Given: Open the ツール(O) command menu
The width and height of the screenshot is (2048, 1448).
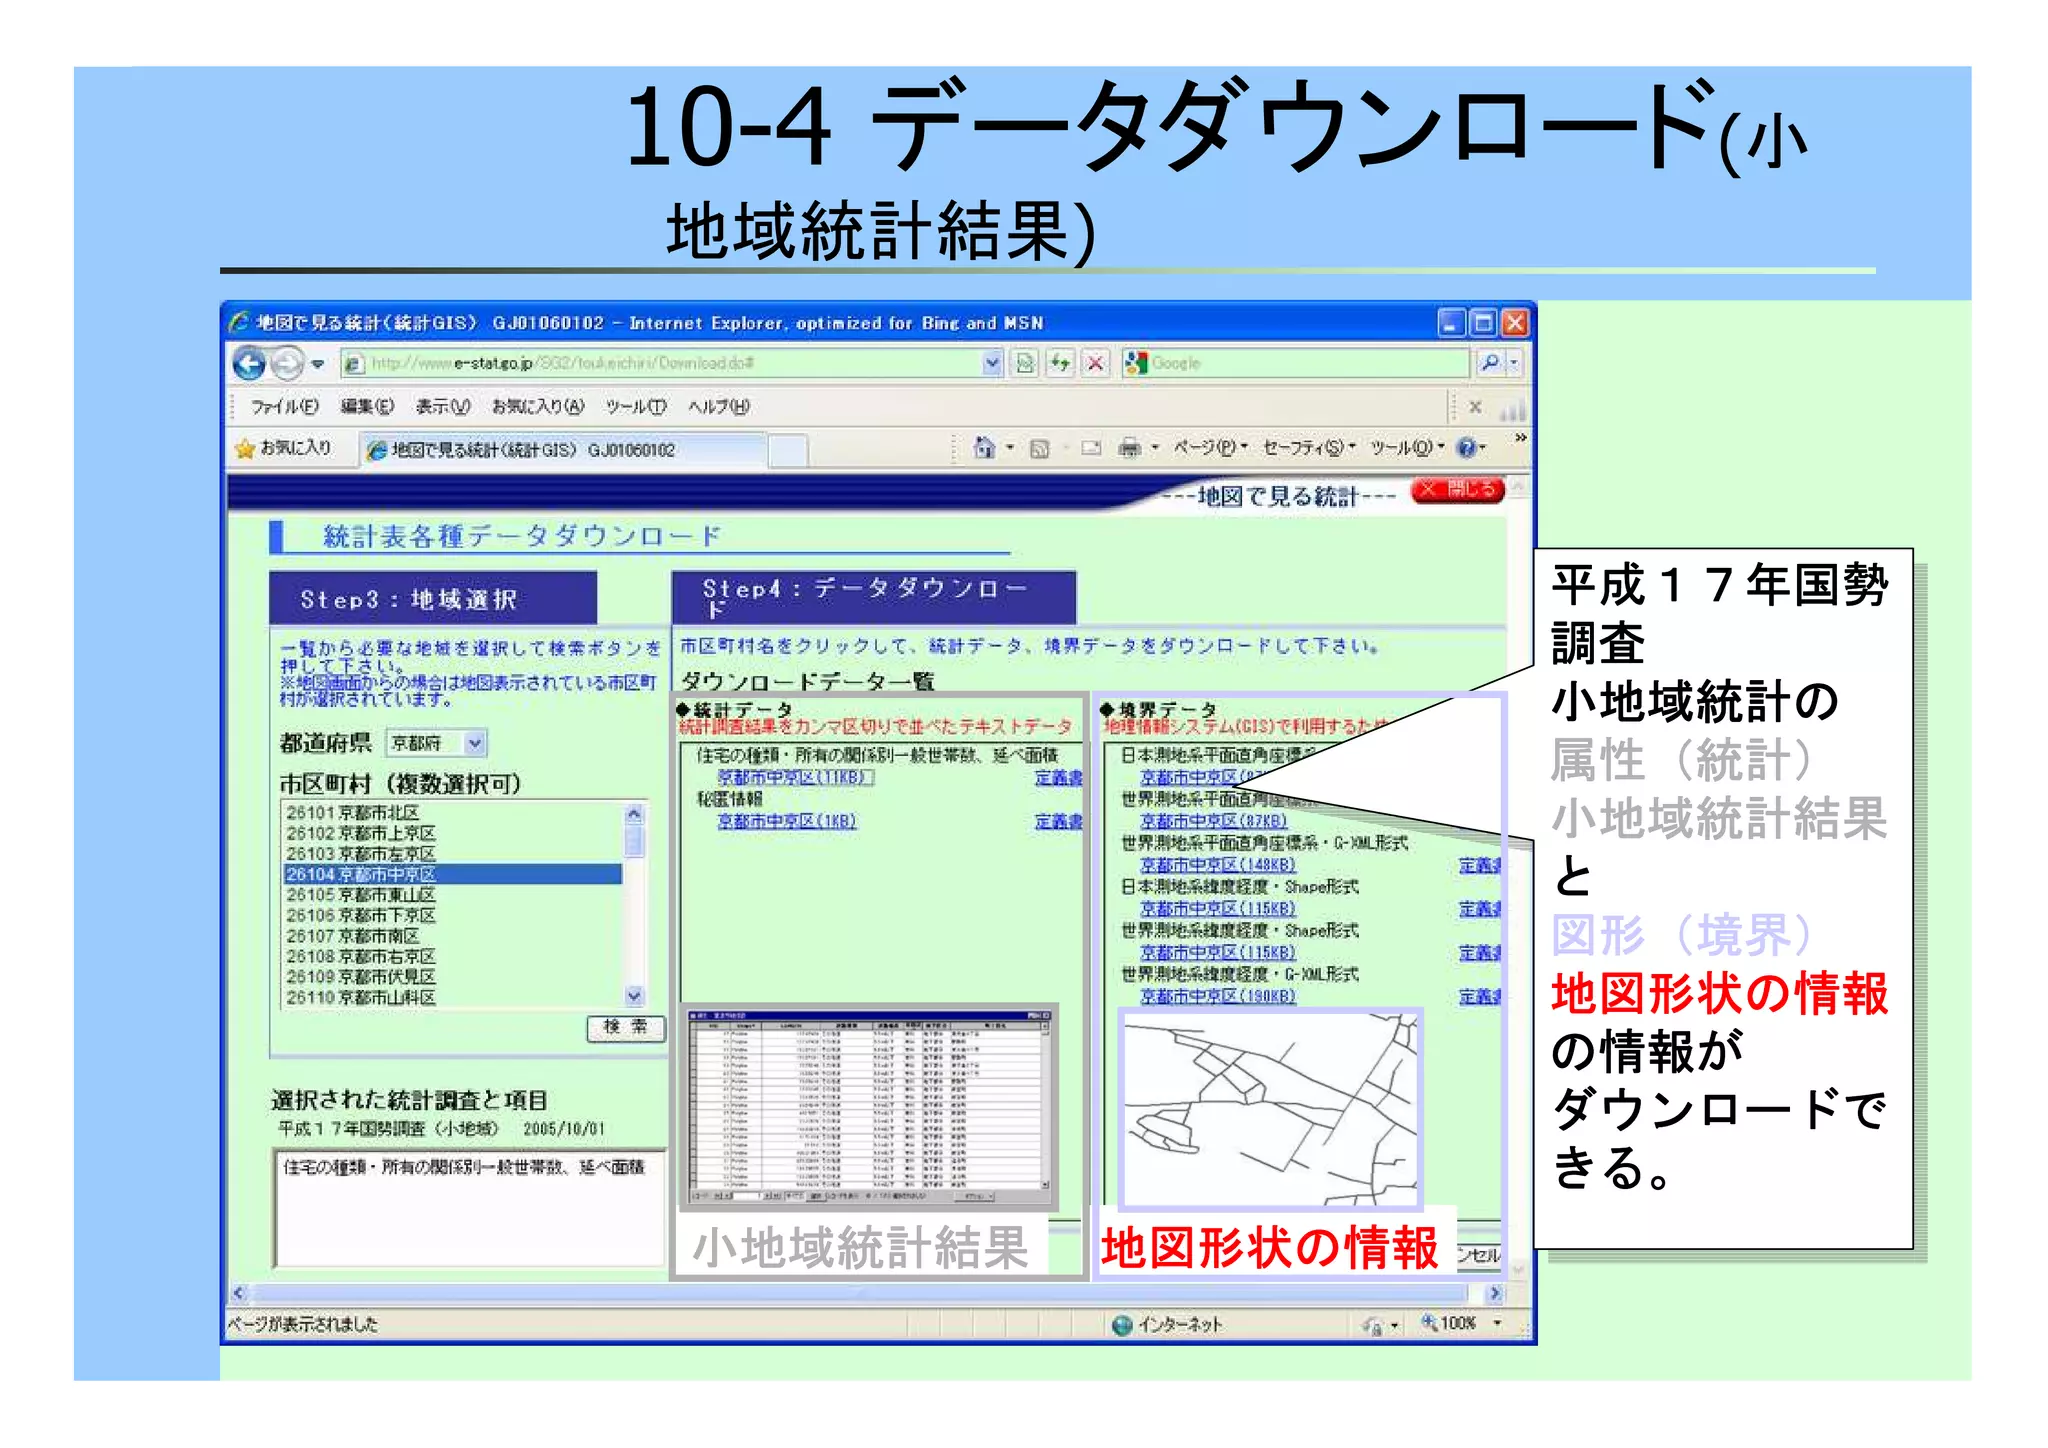Looking at the screenshot, I should pyautogui.click(x=1407, y=448).
